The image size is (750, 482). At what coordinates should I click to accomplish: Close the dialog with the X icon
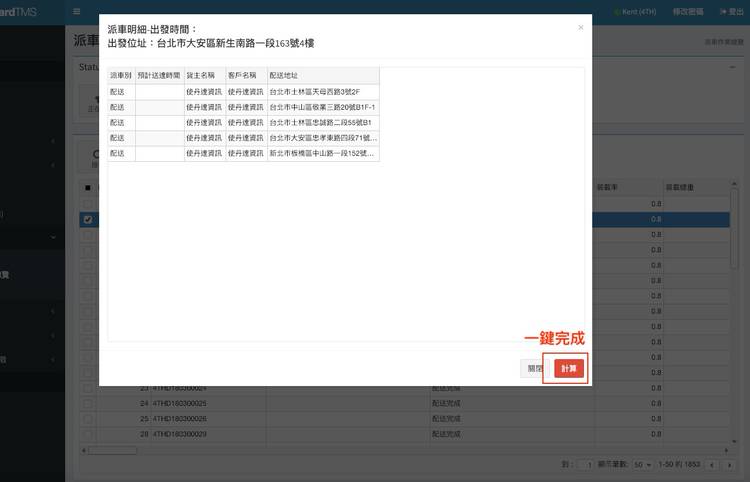pyautogui.click(x=581, y=27)
